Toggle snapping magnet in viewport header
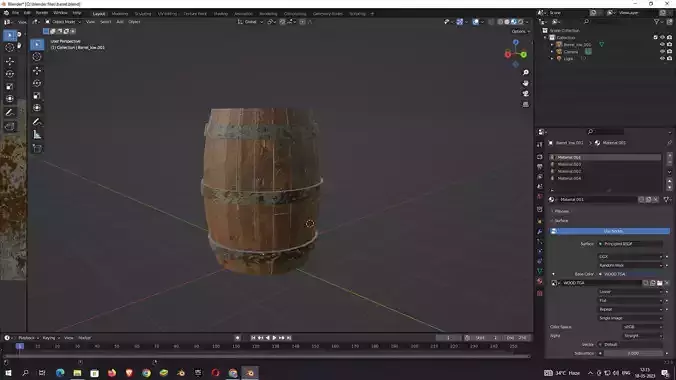The width and height of the screenshot is (676, 380). [x=282, y=22]
